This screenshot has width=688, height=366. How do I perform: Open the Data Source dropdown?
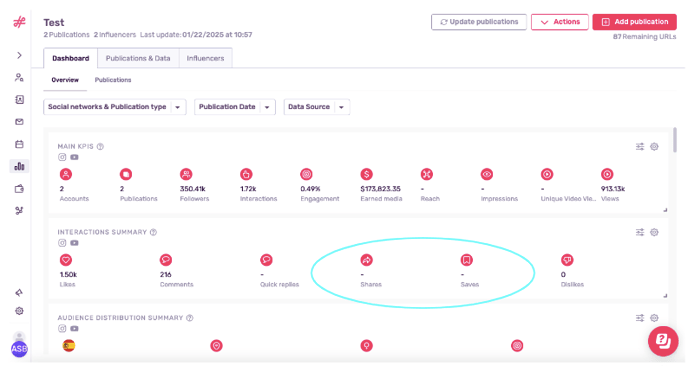pyautogui.click(x=317, y=107)
